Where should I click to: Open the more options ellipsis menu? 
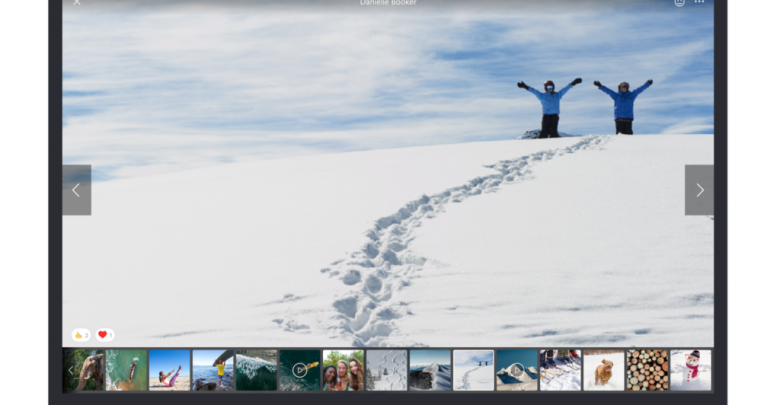click(699, 2)
